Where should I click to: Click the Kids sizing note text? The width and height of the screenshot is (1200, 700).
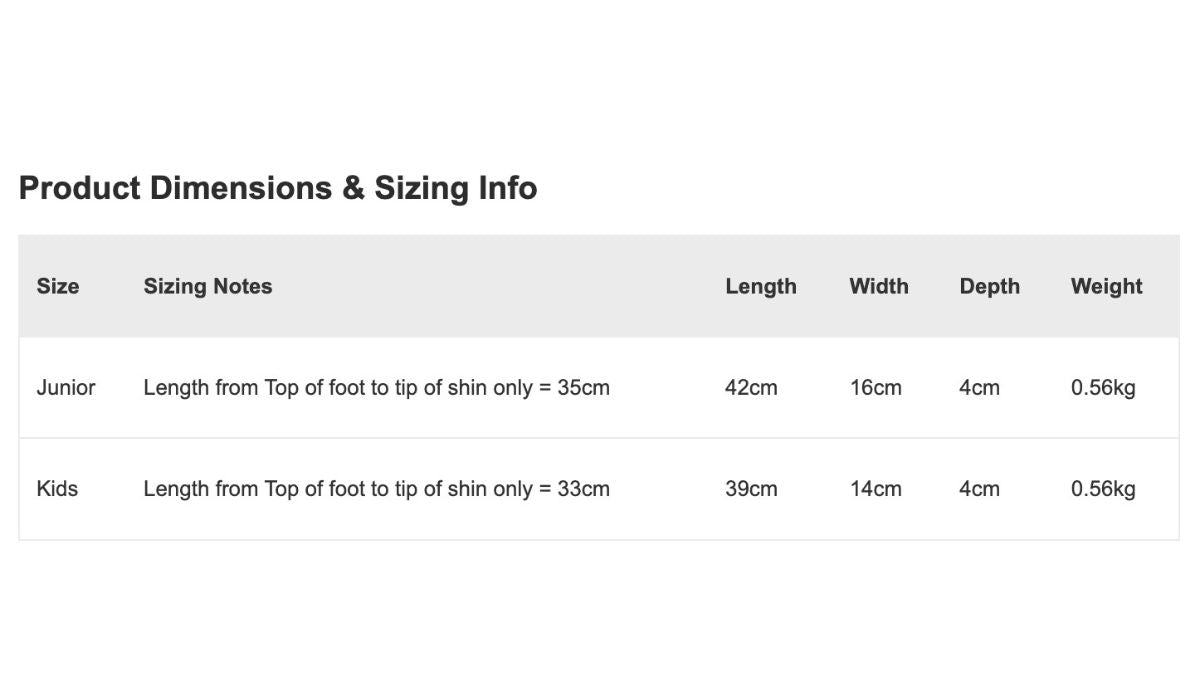tap(376, 489)
